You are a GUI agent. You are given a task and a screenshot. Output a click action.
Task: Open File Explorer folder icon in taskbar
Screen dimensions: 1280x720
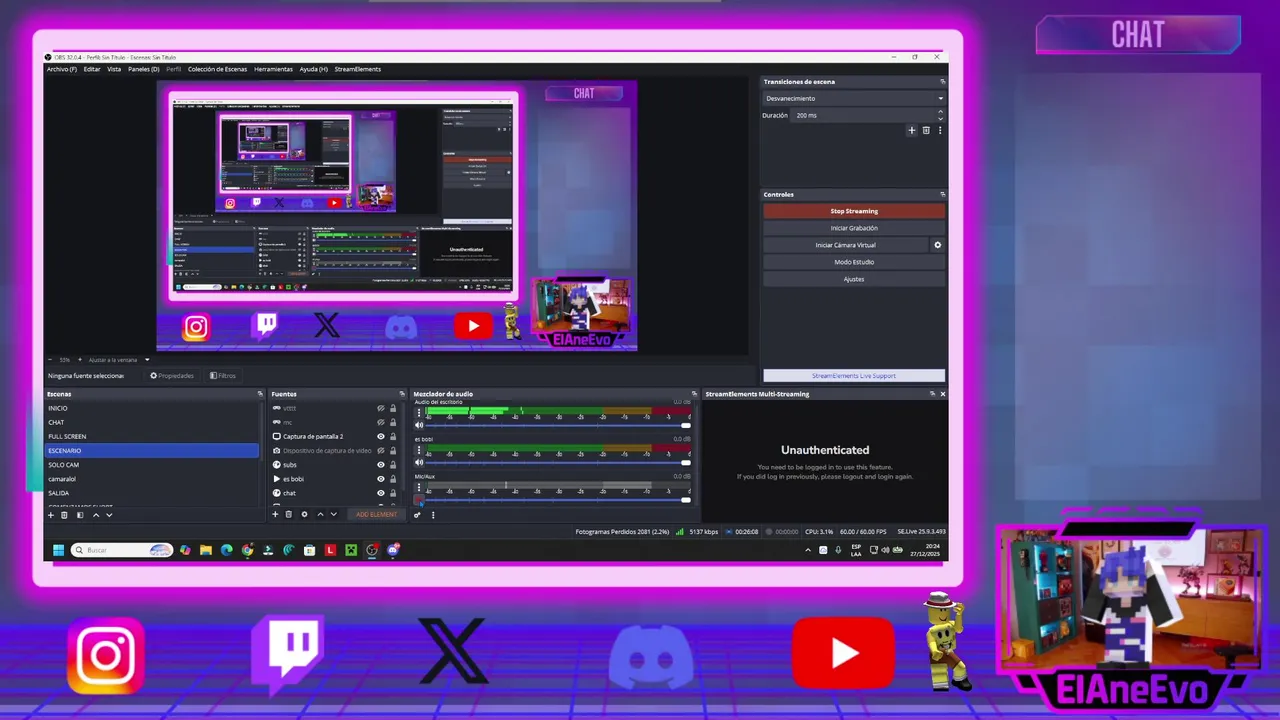[205, 550]
